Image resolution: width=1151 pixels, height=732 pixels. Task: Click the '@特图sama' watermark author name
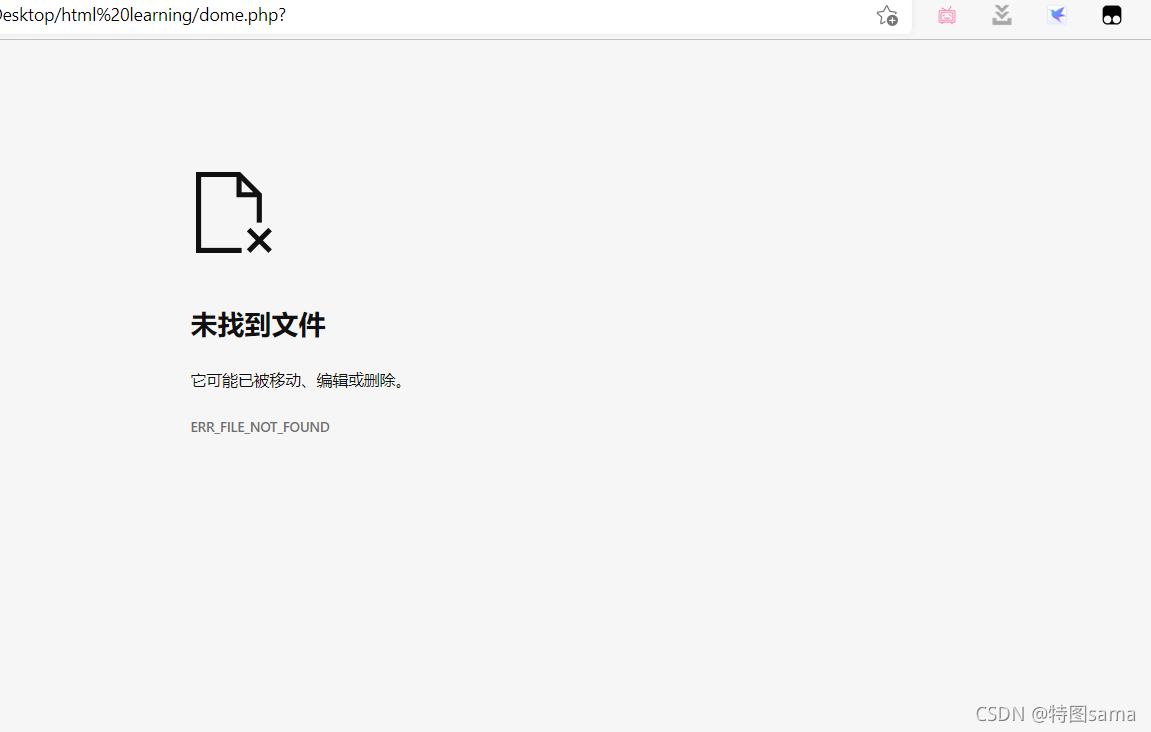pyautogui.click(x=1084, y=714)
